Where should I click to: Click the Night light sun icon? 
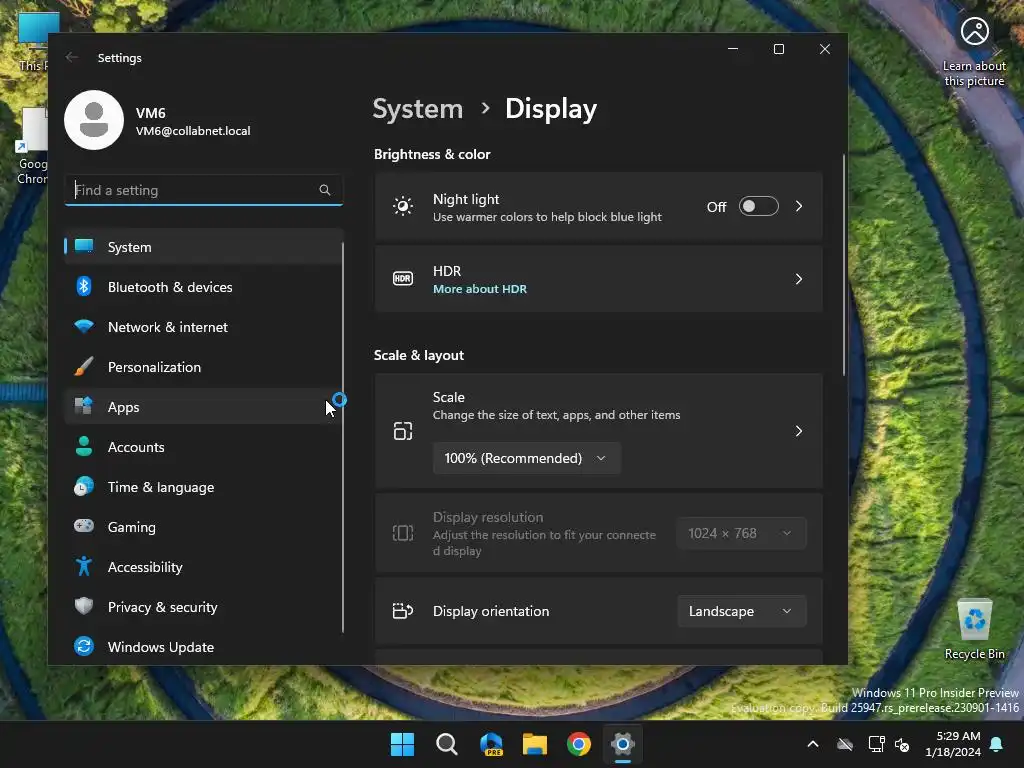click(x=403, y=206)
